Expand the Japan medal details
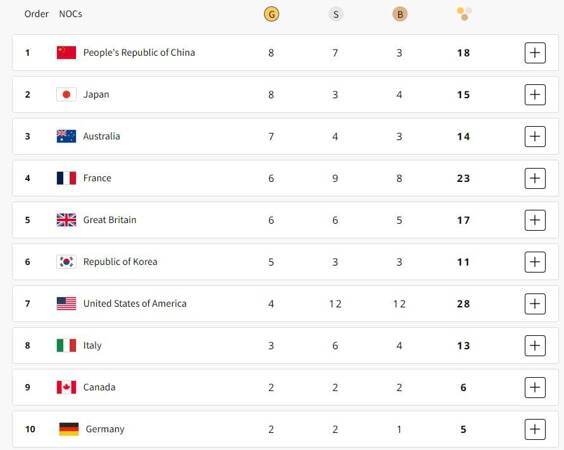The width and height of the screenshot is (564, 450). [535, 95]
